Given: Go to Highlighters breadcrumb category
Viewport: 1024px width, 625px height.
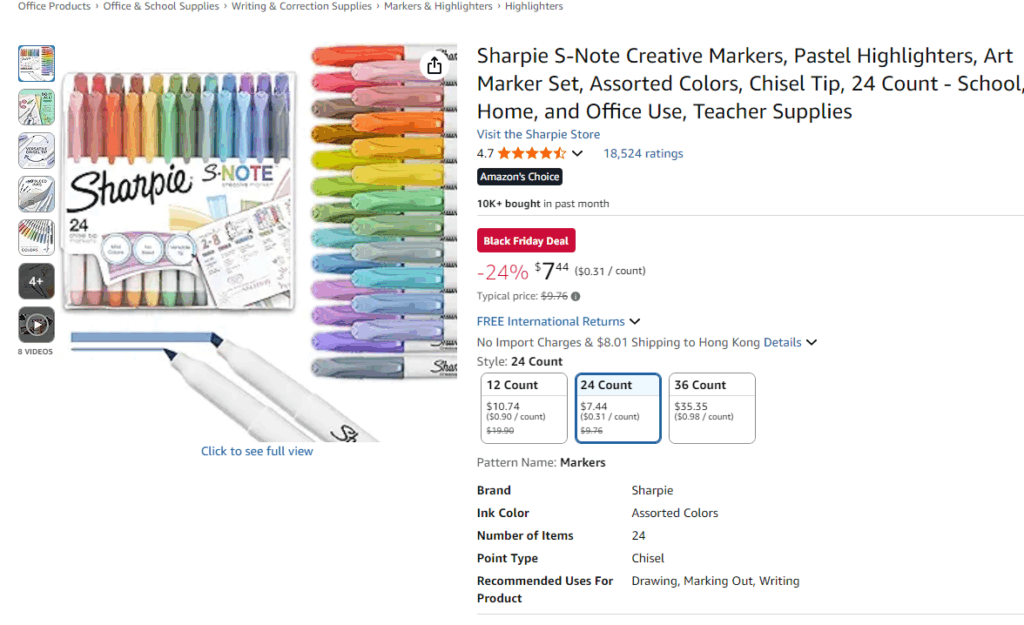Looking at the screenshot, I should point(534,6).
